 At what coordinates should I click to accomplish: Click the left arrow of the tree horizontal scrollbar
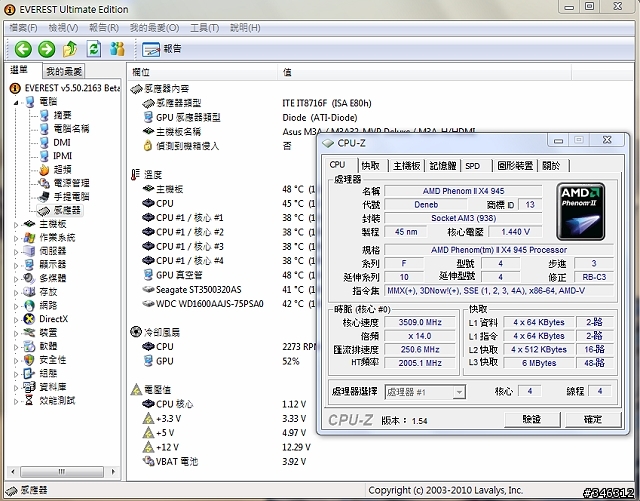13,472
